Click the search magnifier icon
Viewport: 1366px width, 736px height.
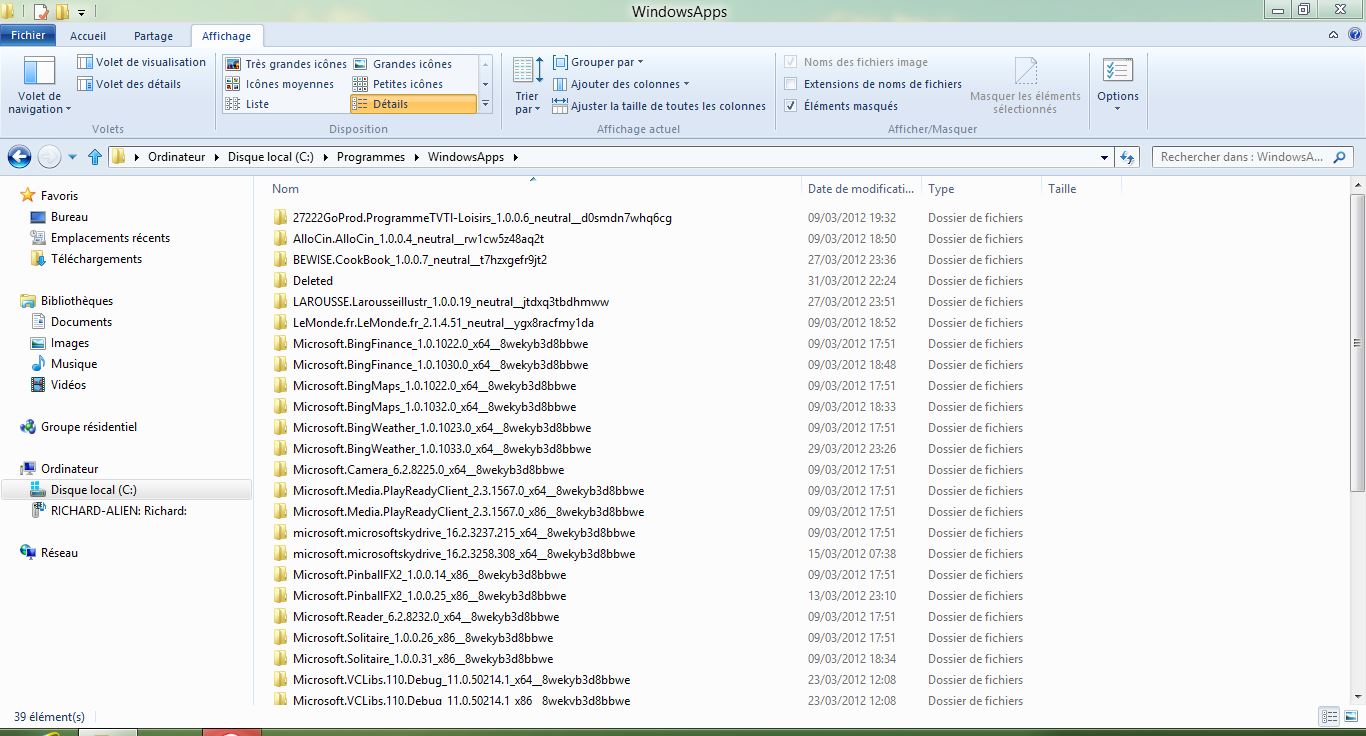(1340, 157)
